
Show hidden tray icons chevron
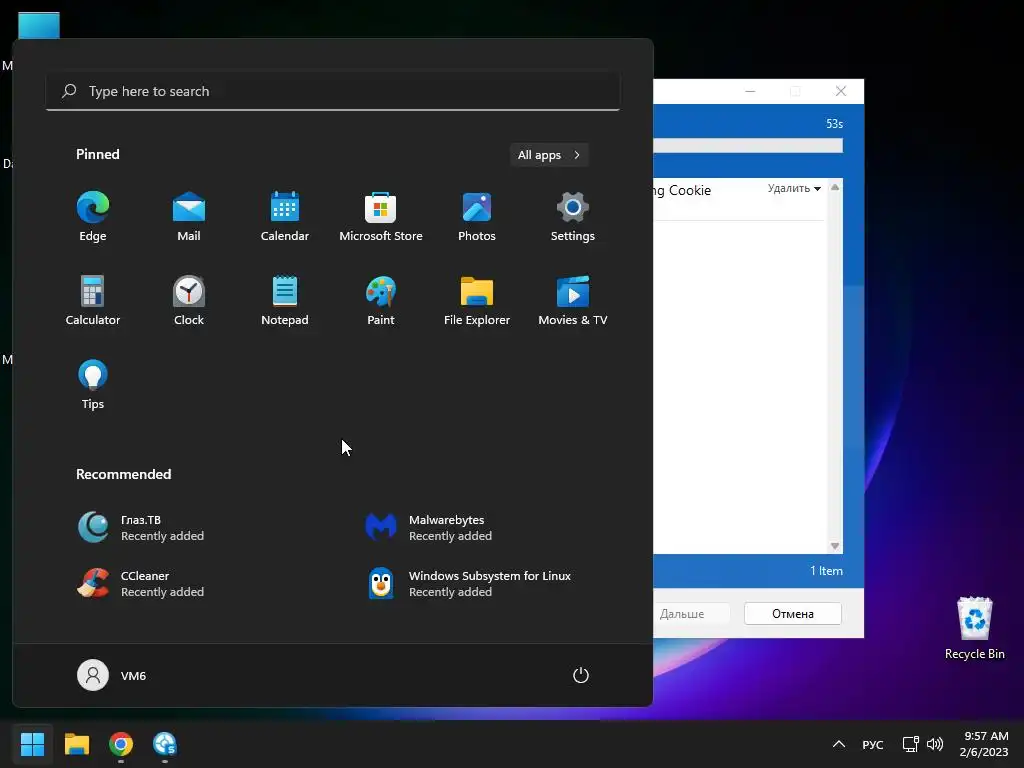[839, 744]
